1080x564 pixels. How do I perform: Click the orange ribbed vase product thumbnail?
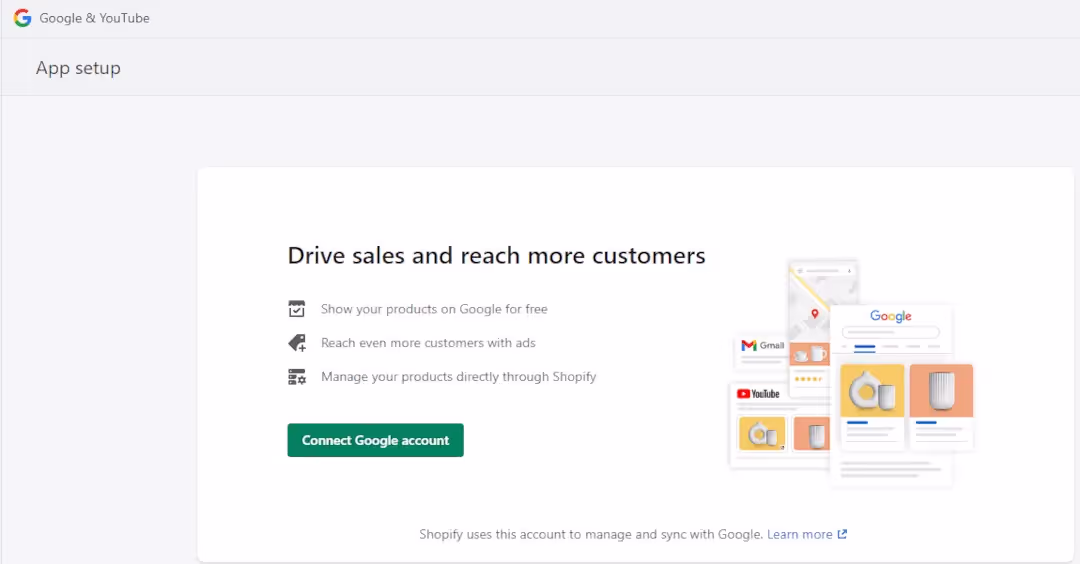click(x=941, y=390)
